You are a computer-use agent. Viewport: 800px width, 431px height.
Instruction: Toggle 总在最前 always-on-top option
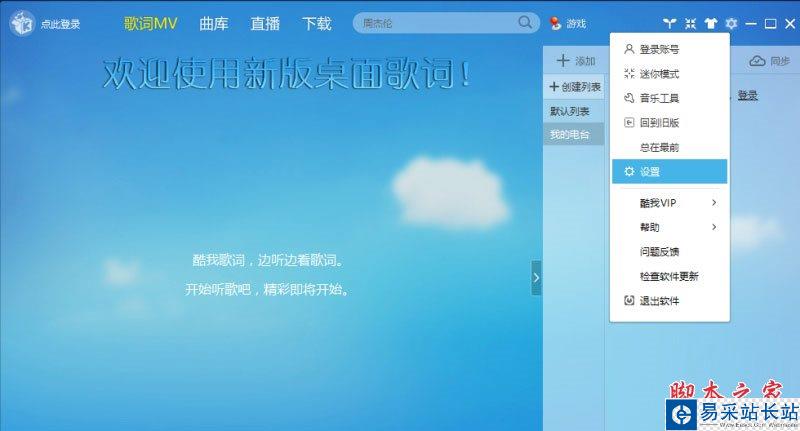670,147
